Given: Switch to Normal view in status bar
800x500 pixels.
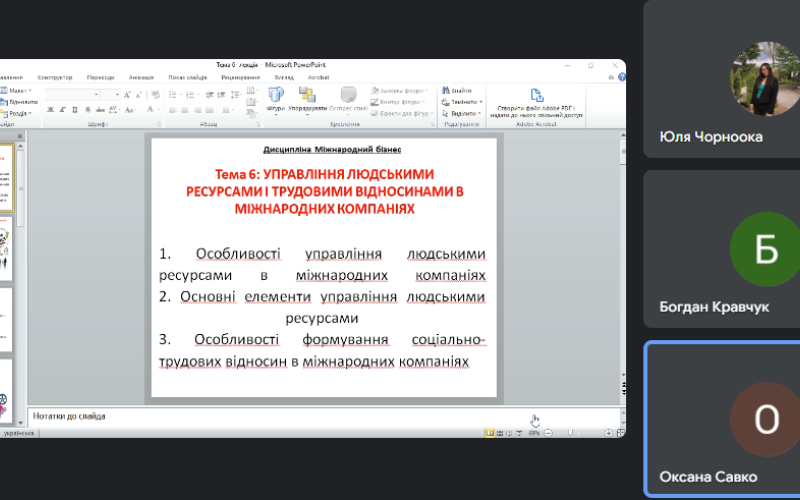Looking at the screenshot, I should pos(490,433).
